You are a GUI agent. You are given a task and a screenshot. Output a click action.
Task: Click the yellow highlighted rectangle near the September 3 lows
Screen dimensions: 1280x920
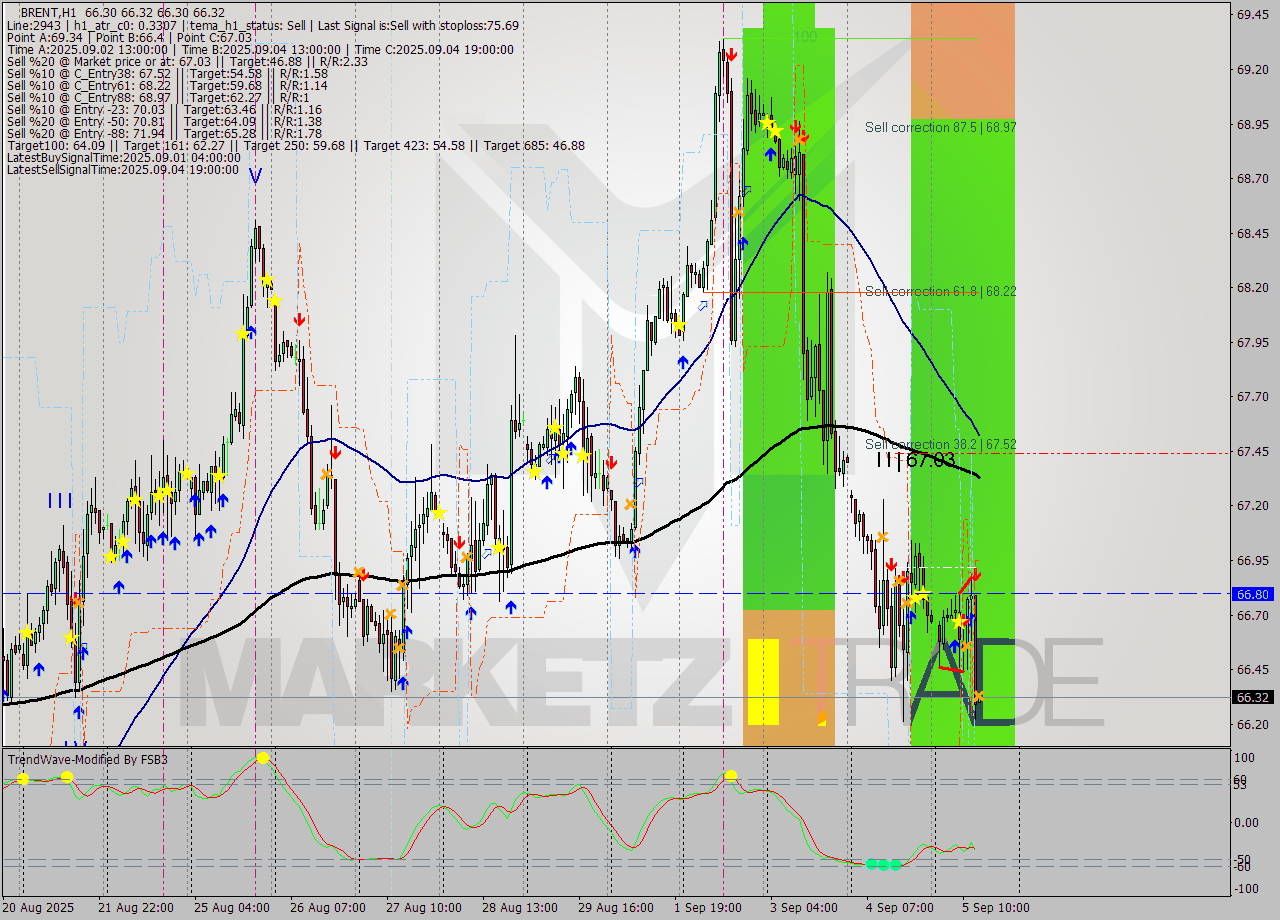click(762, 680)
